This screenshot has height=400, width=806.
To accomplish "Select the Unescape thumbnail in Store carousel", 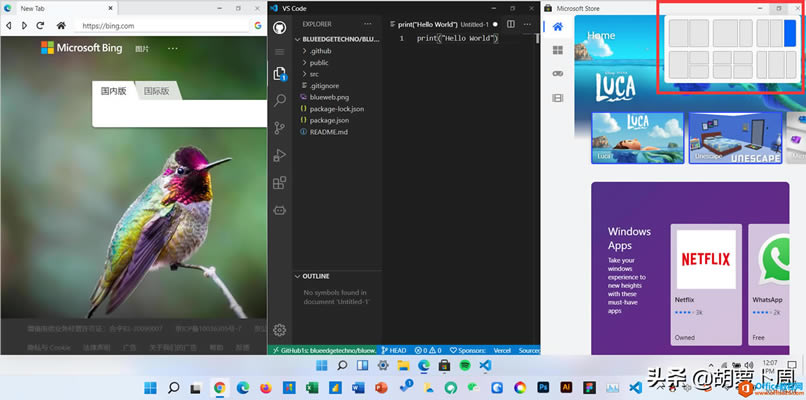I will point(736,138).
